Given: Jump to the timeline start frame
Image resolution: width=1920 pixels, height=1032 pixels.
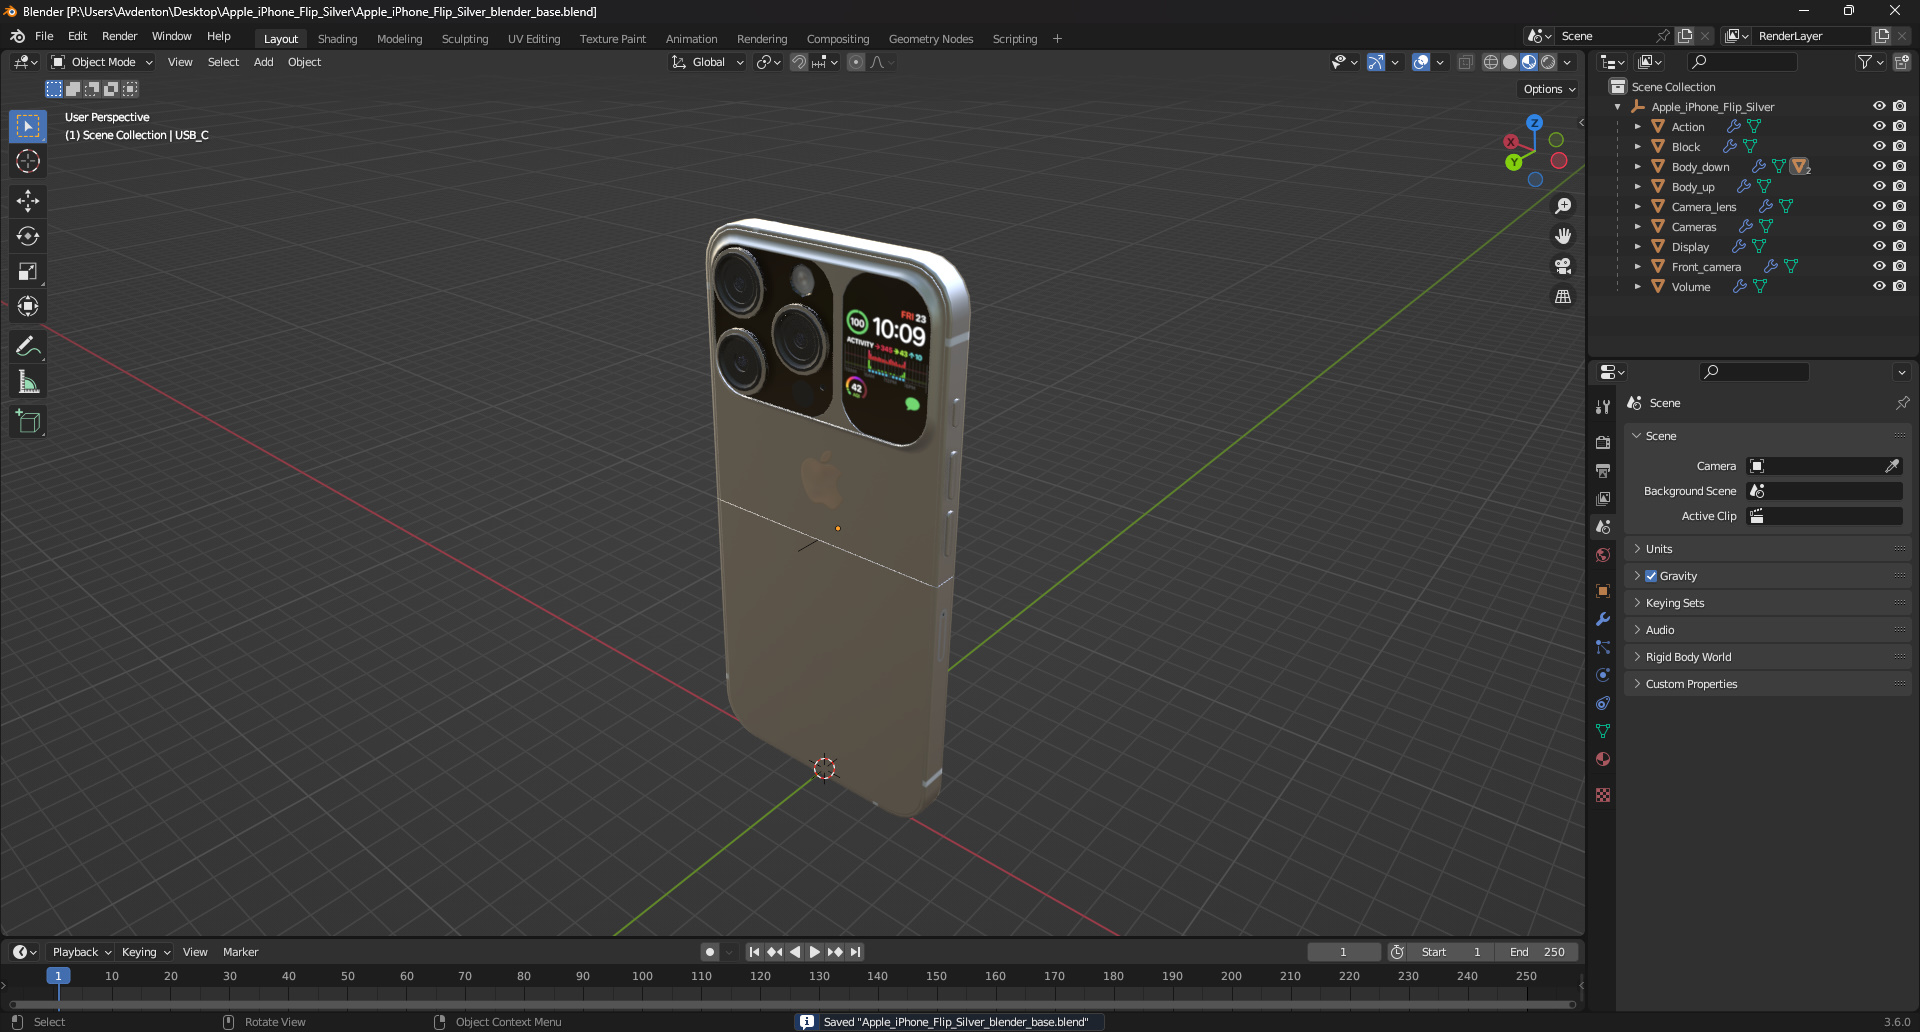Looking at the screenshot, I should [754, 952].
